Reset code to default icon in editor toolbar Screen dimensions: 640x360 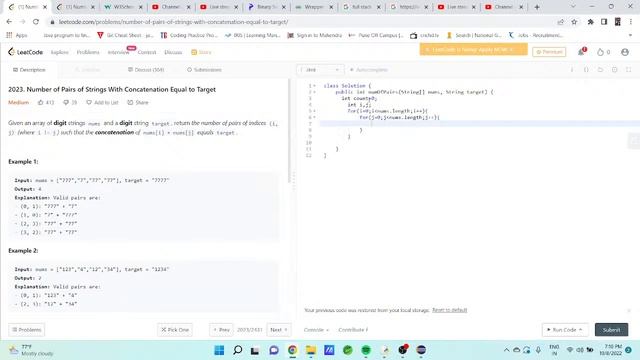coord(600,70)
